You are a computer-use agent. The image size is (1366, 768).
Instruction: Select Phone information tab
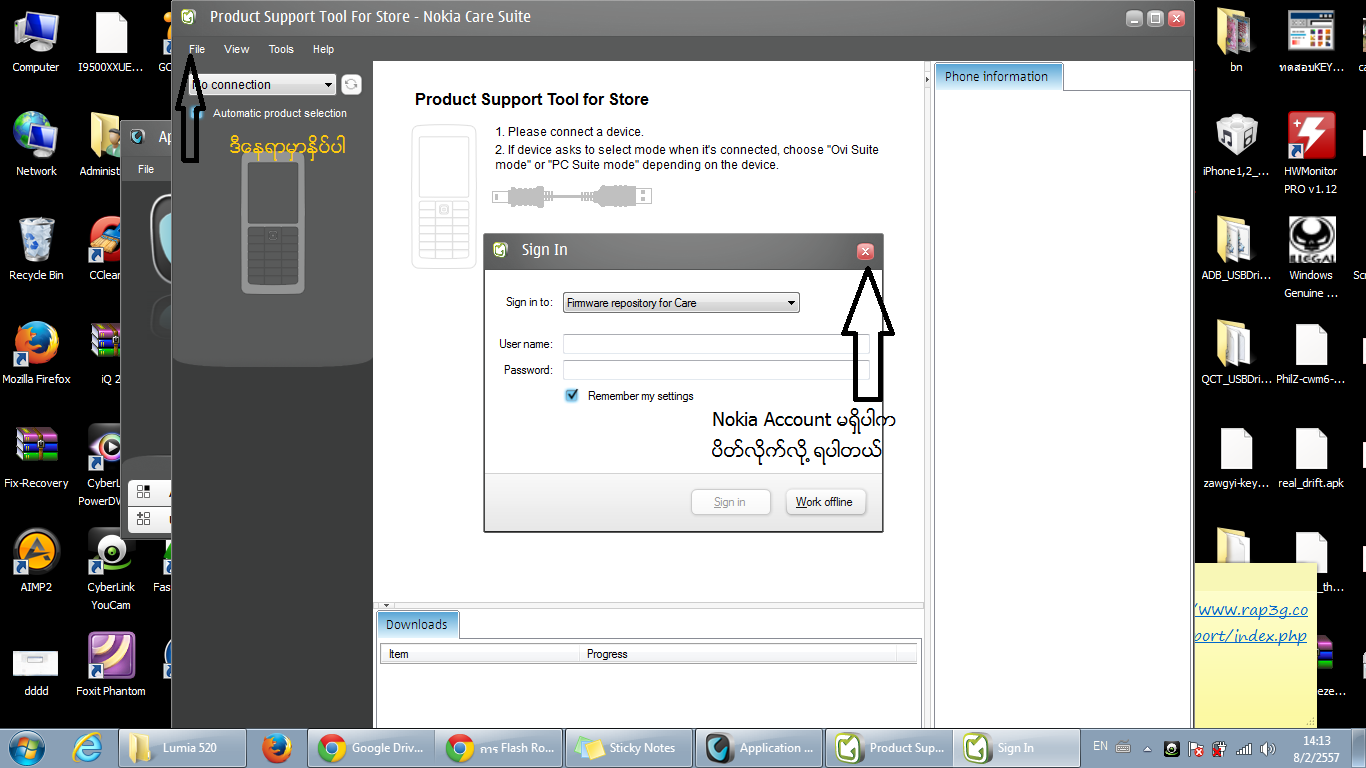997,76
